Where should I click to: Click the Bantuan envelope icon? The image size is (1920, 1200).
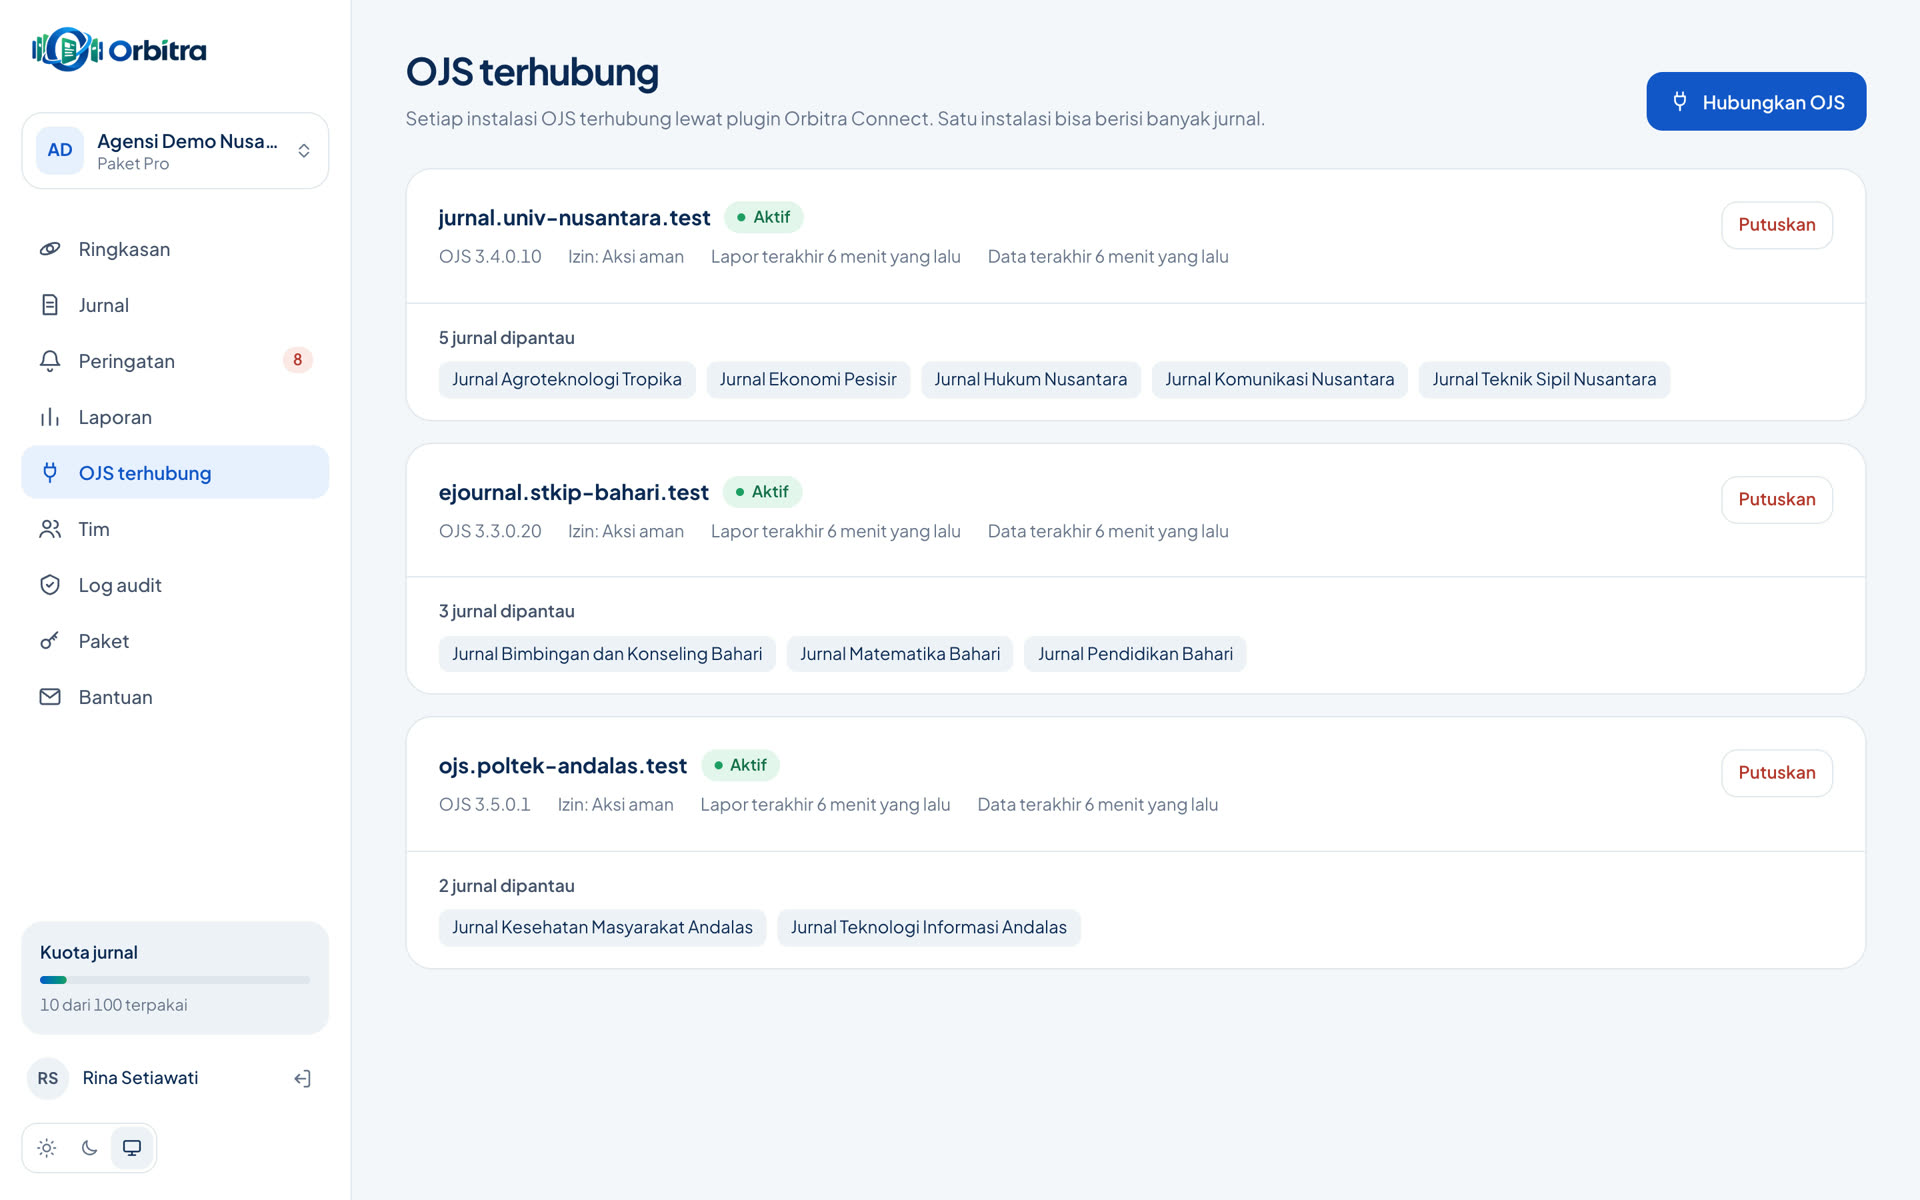(x=50, y=697)
